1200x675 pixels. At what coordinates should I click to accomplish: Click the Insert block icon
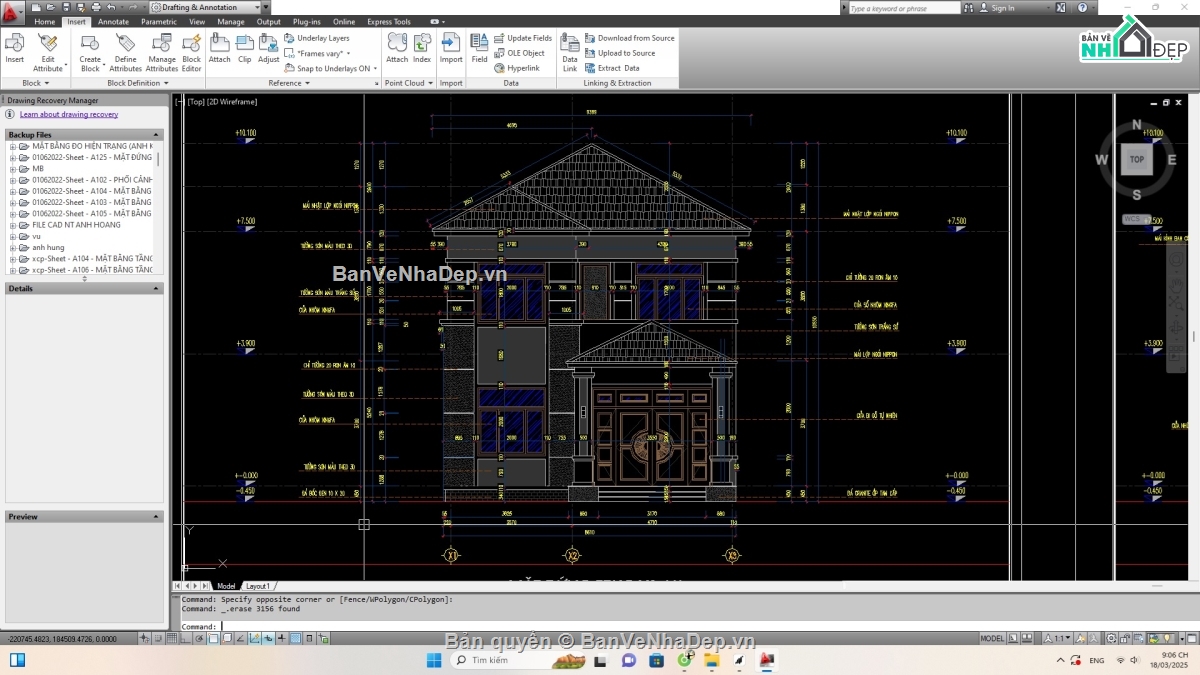15,47
